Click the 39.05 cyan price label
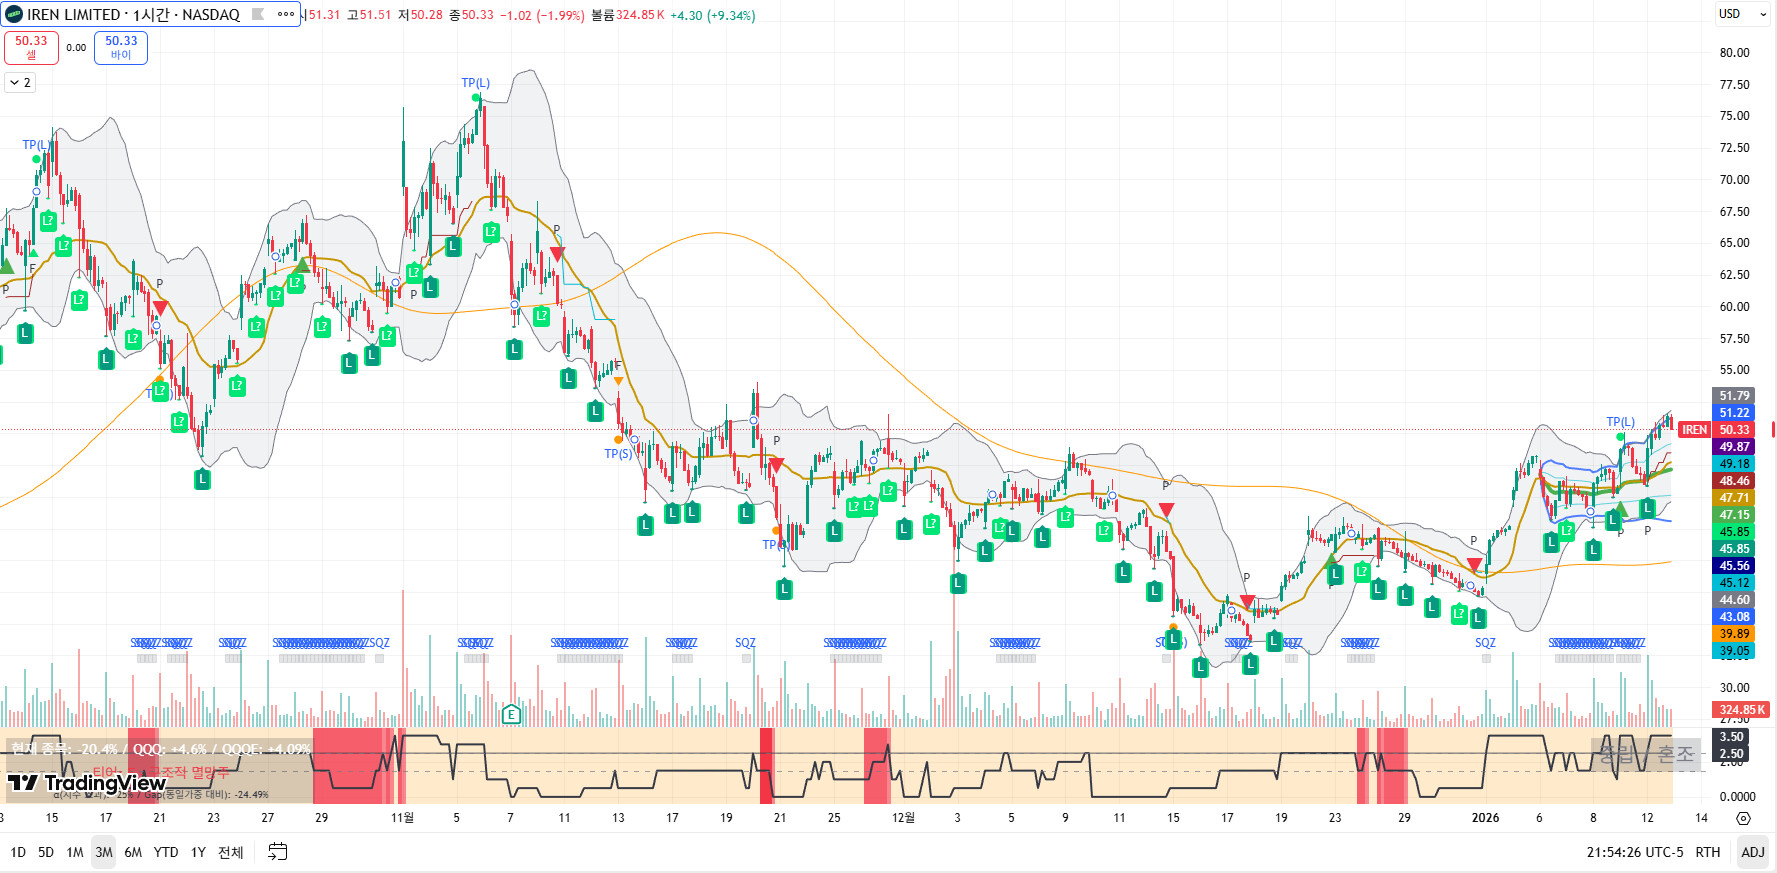Screen dimensions: 1777x873 (x=1734, y=651)
